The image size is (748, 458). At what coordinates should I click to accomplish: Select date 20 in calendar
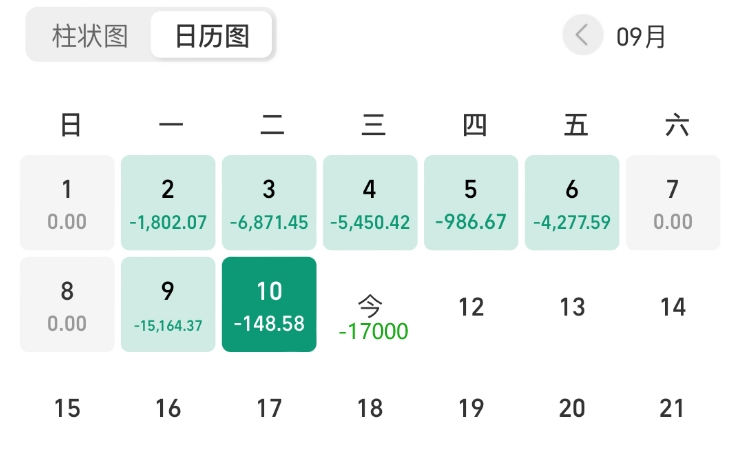(572, 408)
